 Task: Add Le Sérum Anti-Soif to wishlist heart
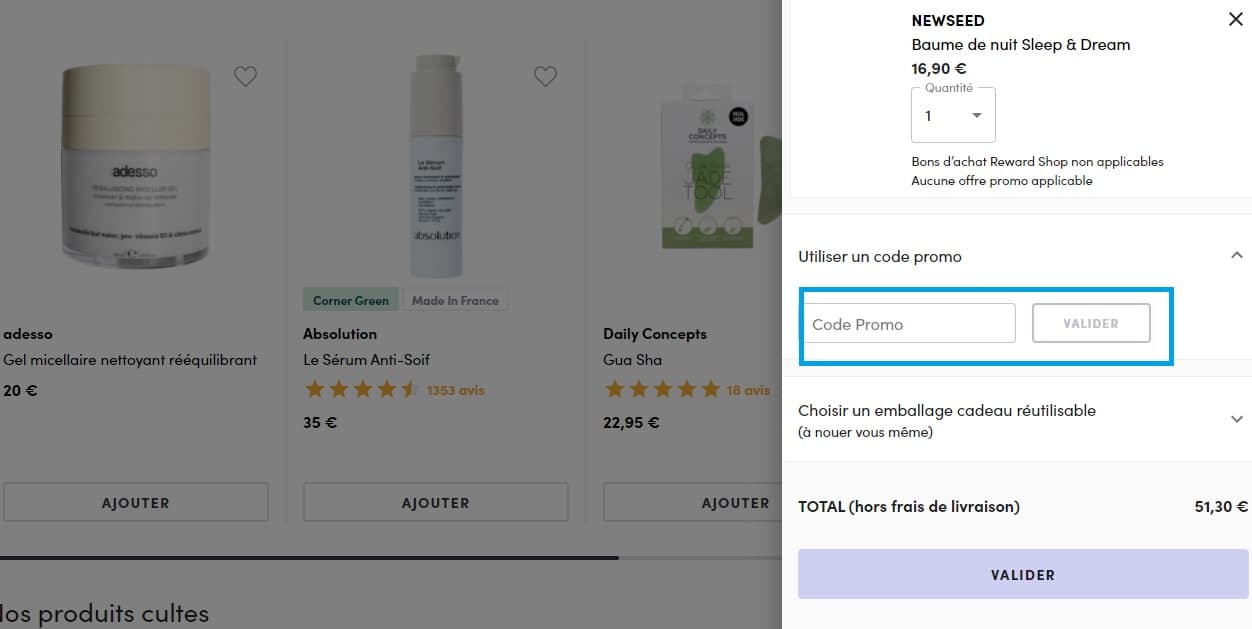[x=545, y=76]
